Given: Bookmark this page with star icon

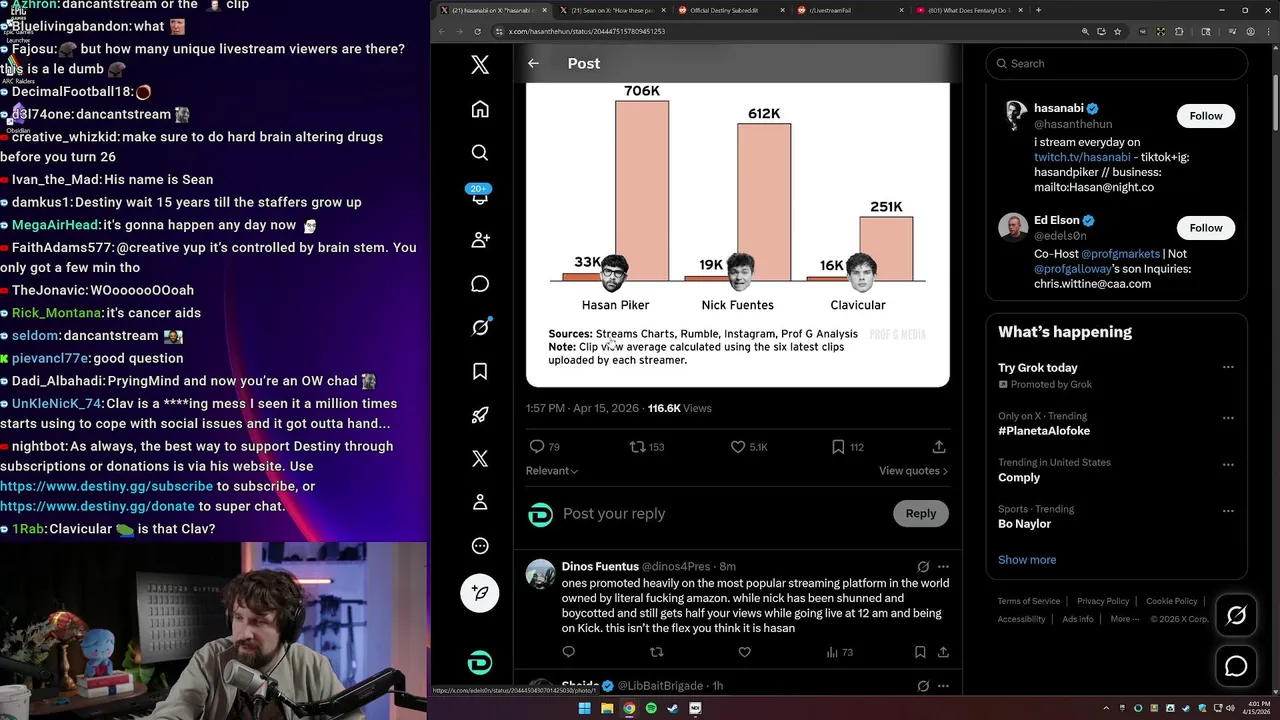Looking at the screenshot, I should click(x=1117, y=32).
